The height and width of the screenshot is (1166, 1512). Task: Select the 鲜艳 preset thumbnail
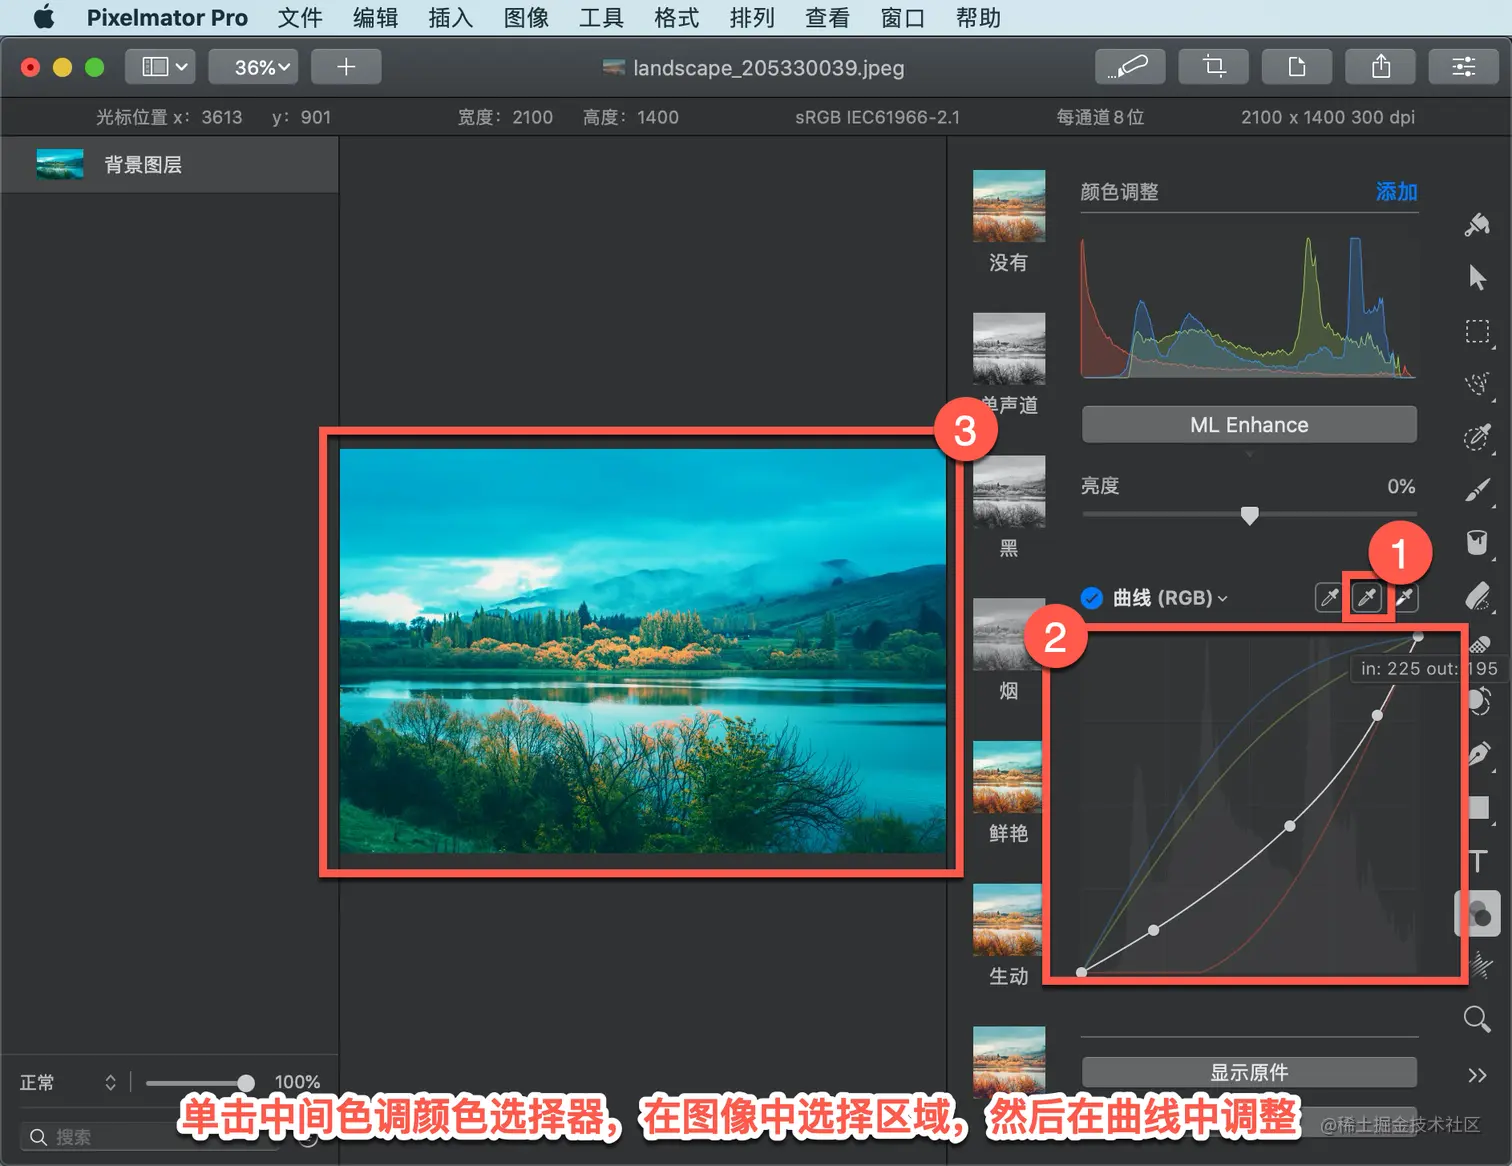click(x=1008, y=777)
